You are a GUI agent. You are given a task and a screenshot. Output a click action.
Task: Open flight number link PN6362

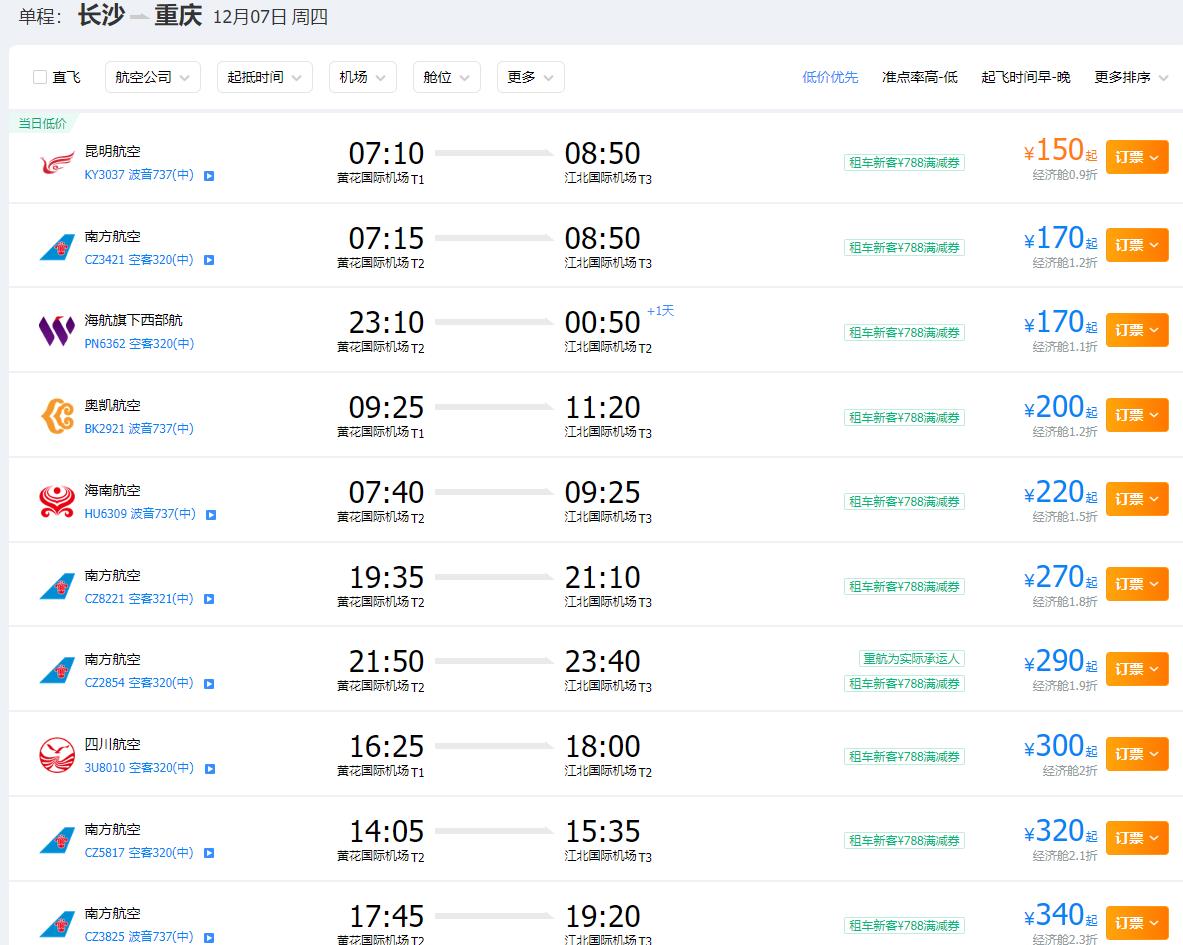(x=105, y=344)
